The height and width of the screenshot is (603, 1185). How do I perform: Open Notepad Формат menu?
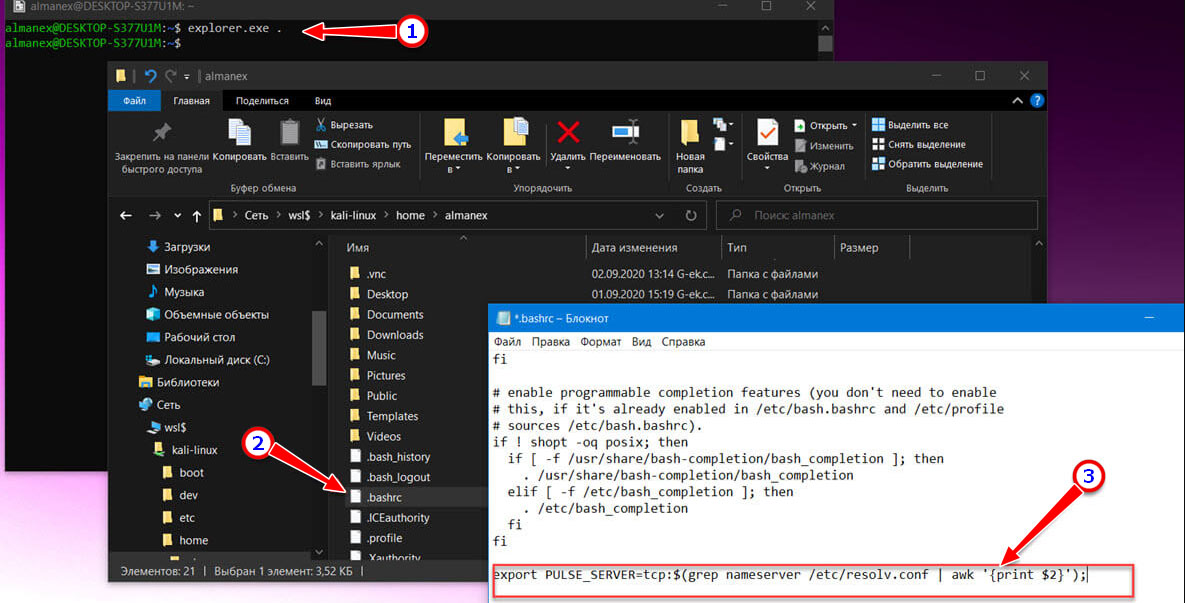coord(601,342)
